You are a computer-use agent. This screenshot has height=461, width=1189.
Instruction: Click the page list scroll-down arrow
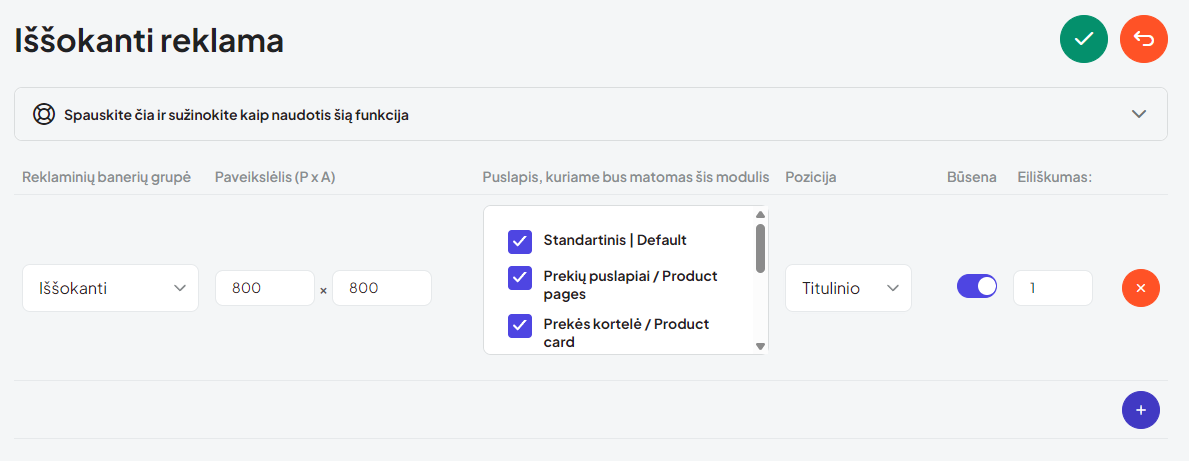pos(760,347)
